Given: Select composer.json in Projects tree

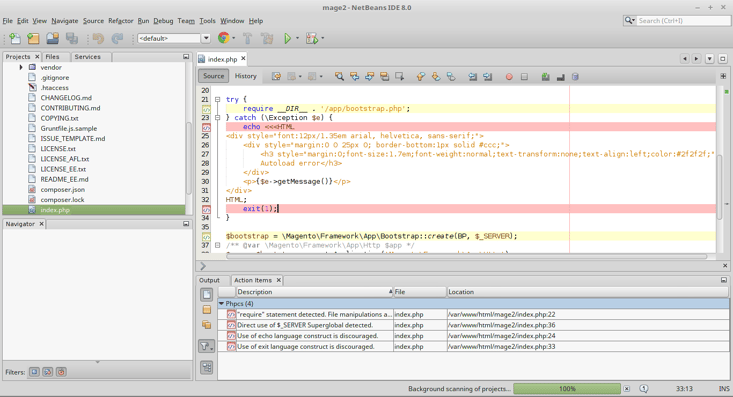Looking at the screenshot, I should coord(63,189).
